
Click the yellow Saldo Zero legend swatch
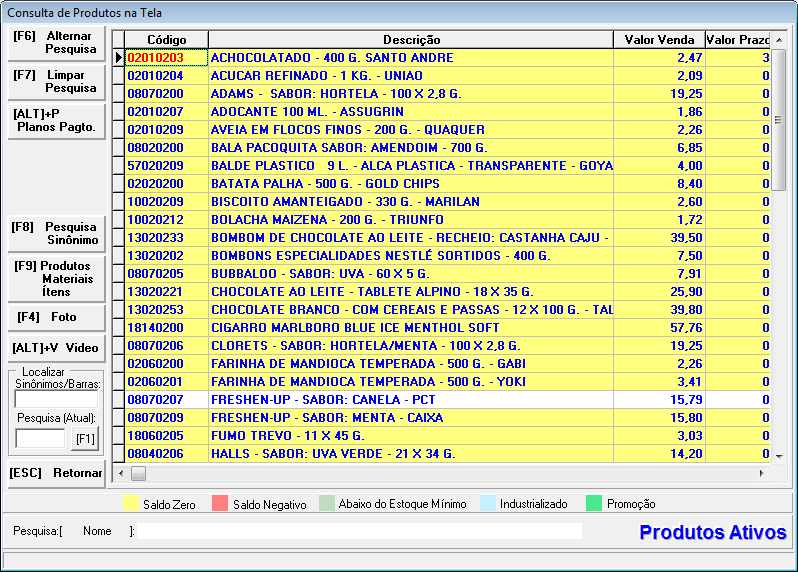(x=130, y=504)
